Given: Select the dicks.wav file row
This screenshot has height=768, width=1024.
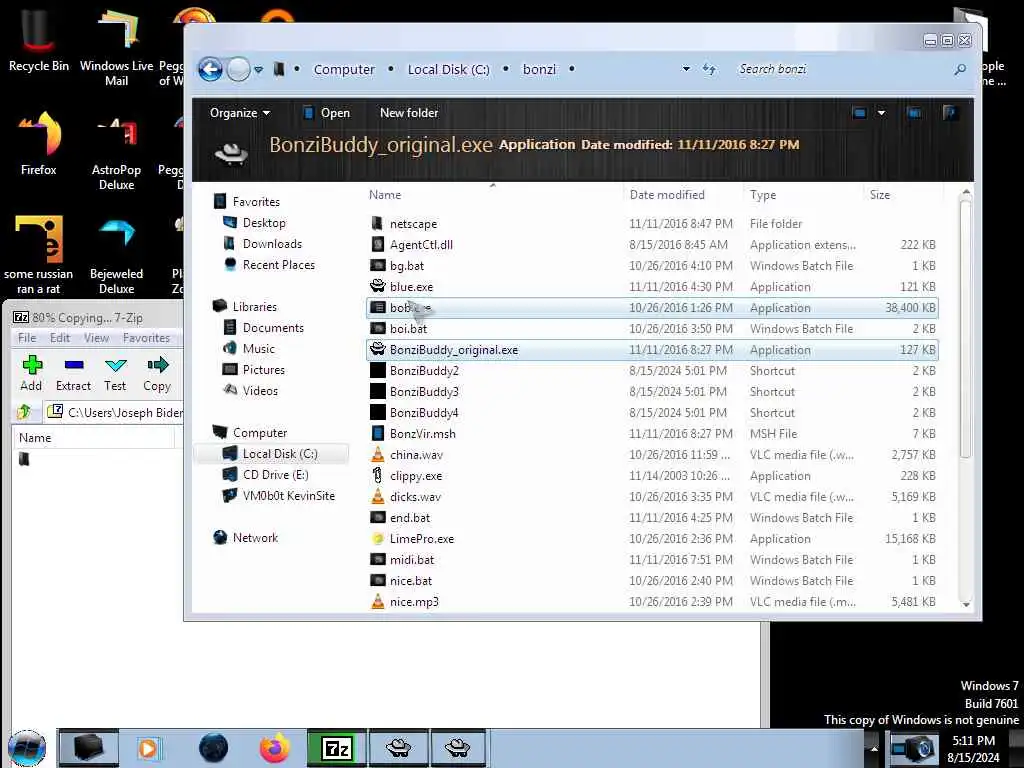Looking at the screenshot, I should click(x=652, y=496).
